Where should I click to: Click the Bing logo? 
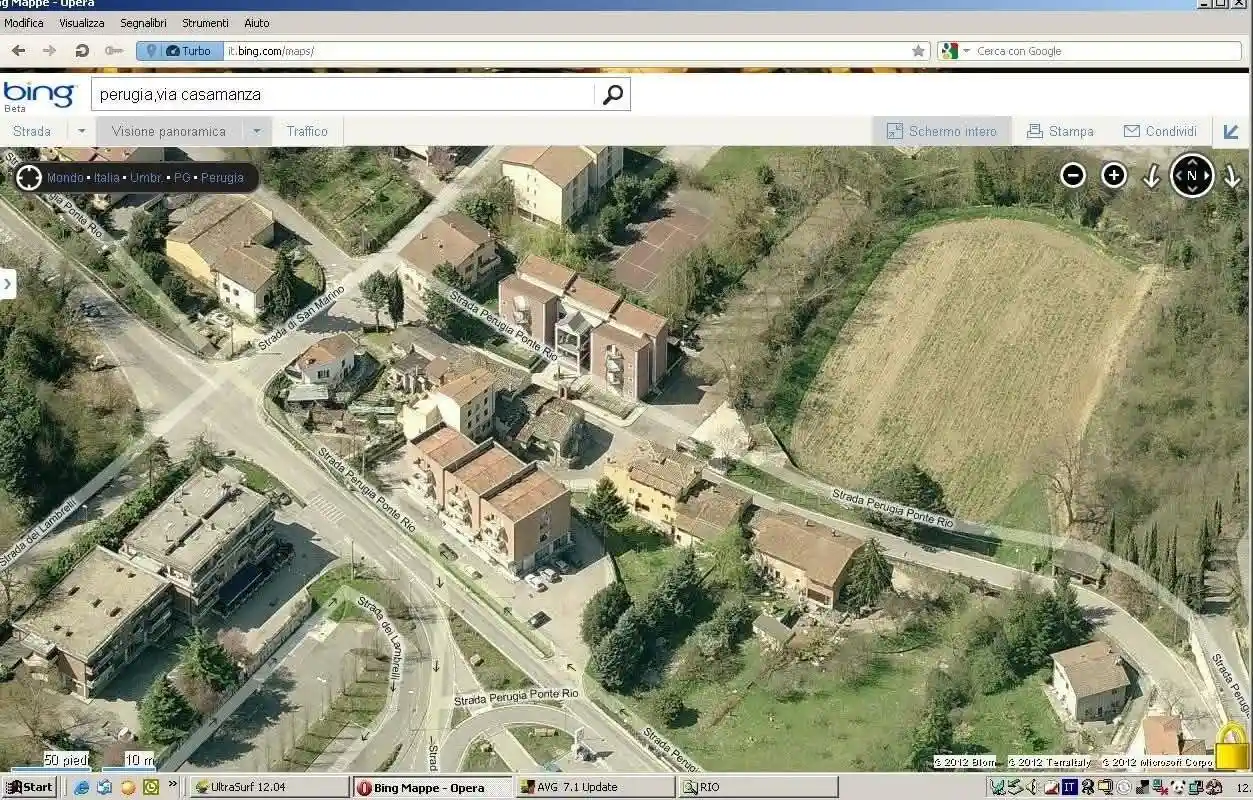pos(39,95)
